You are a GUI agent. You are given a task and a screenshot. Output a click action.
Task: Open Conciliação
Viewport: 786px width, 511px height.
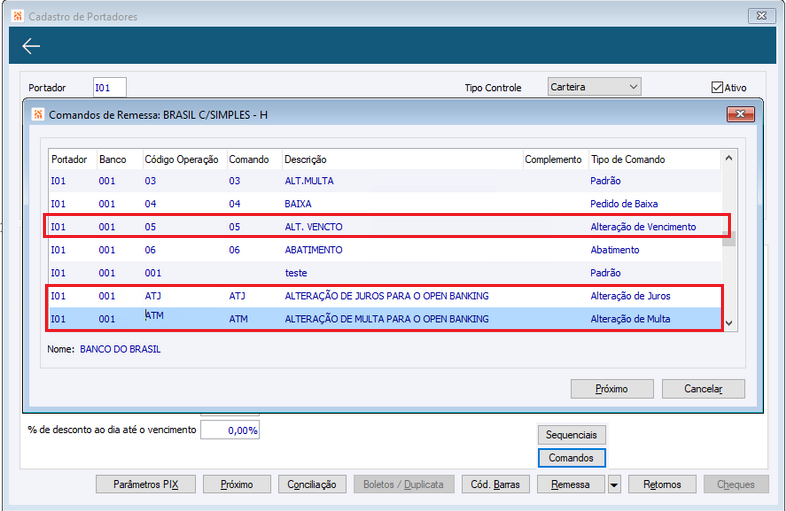point(312,484)
